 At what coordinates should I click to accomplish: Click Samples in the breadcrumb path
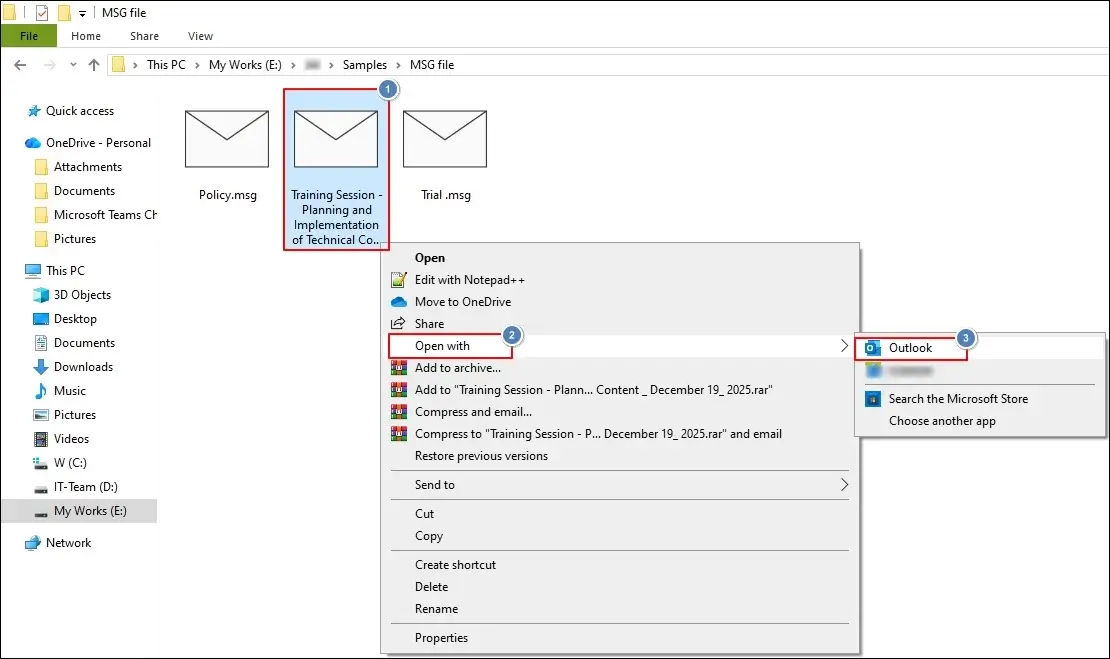click(365, 64)
